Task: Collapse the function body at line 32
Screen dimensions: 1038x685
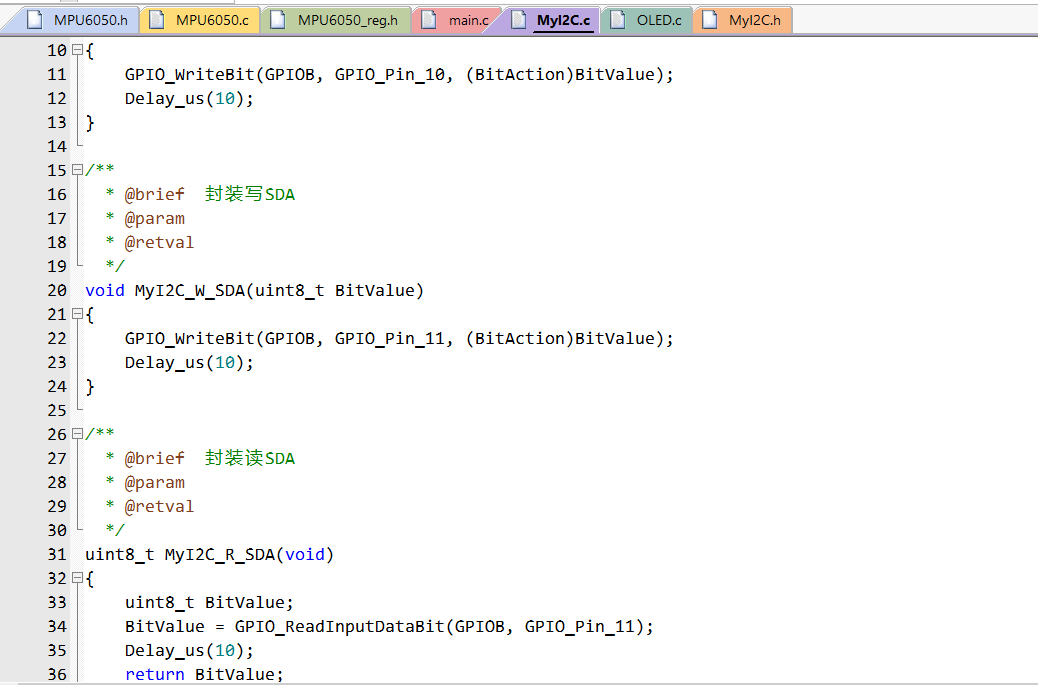Action: [77, 578]
